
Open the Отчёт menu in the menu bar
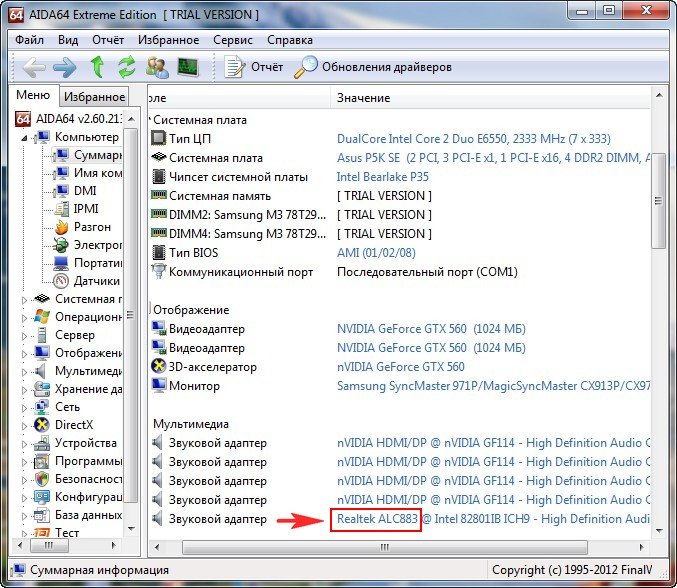tap(108, 40)
